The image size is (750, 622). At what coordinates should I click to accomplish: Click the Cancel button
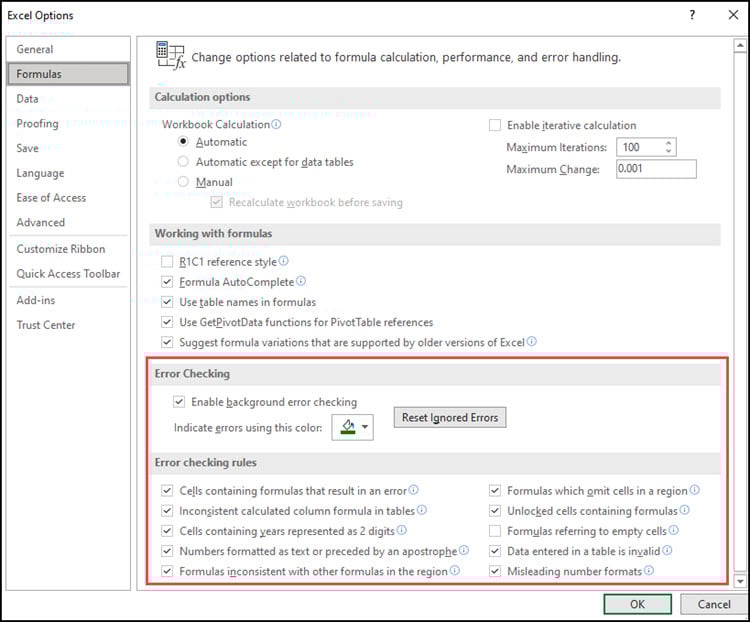click(x=714, y=604)
